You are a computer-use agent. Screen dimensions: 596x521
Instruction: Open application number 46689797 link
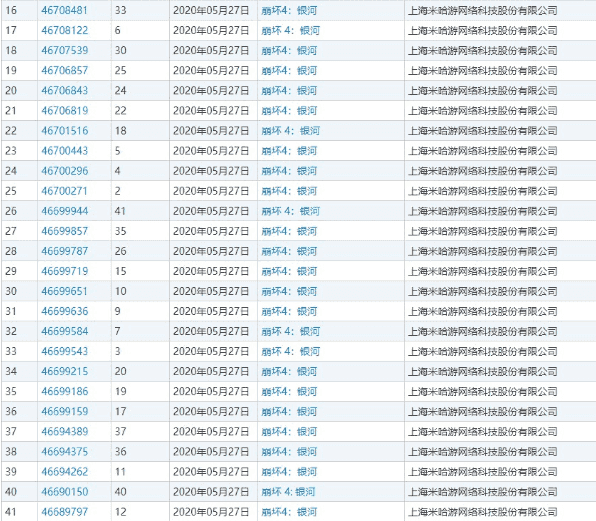click(65, 512)
